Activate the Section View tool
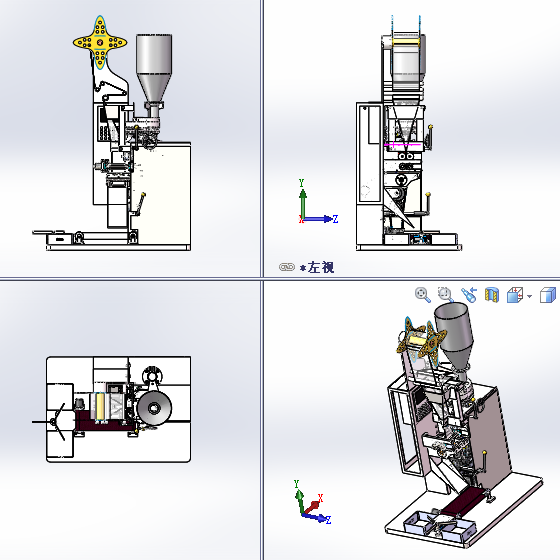 point(491,295)
